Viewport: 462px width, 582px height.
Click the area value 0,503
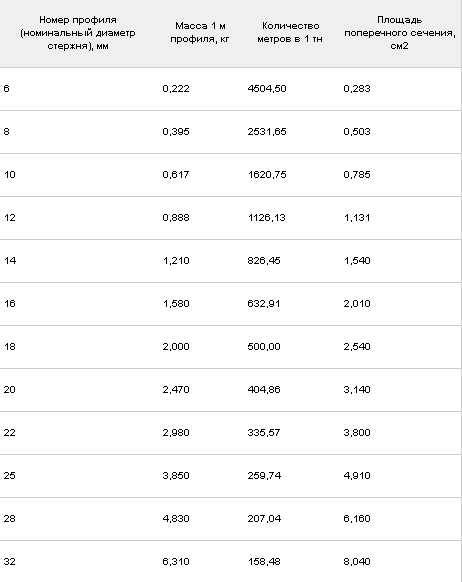click(357, 132)
